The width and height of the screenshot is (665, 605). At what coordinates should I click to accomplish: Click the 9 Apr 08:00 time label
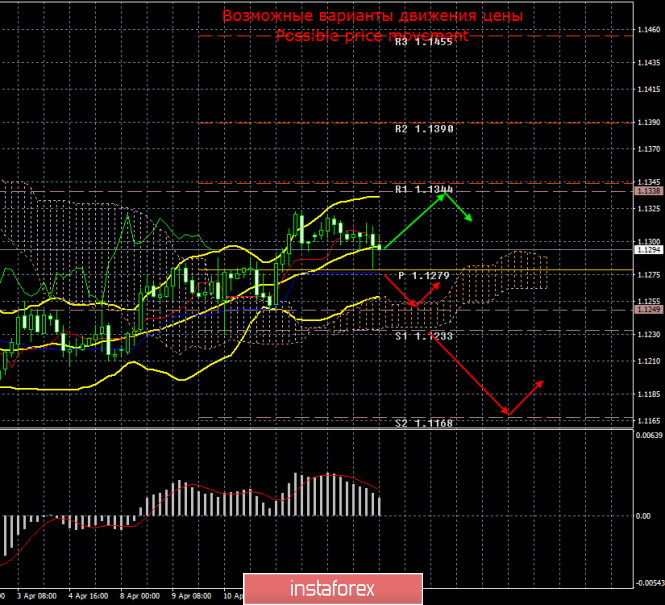coord(192,596)
